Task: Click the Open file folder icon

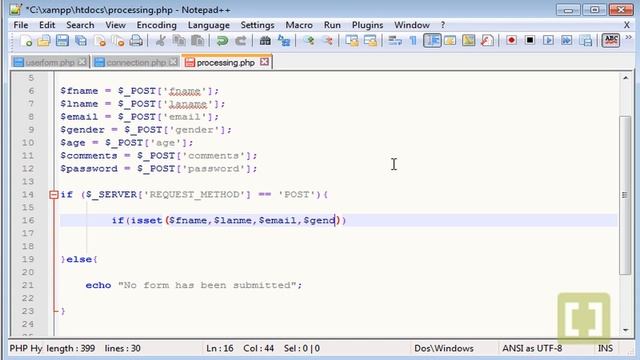Action: click(x=44, y=41)
